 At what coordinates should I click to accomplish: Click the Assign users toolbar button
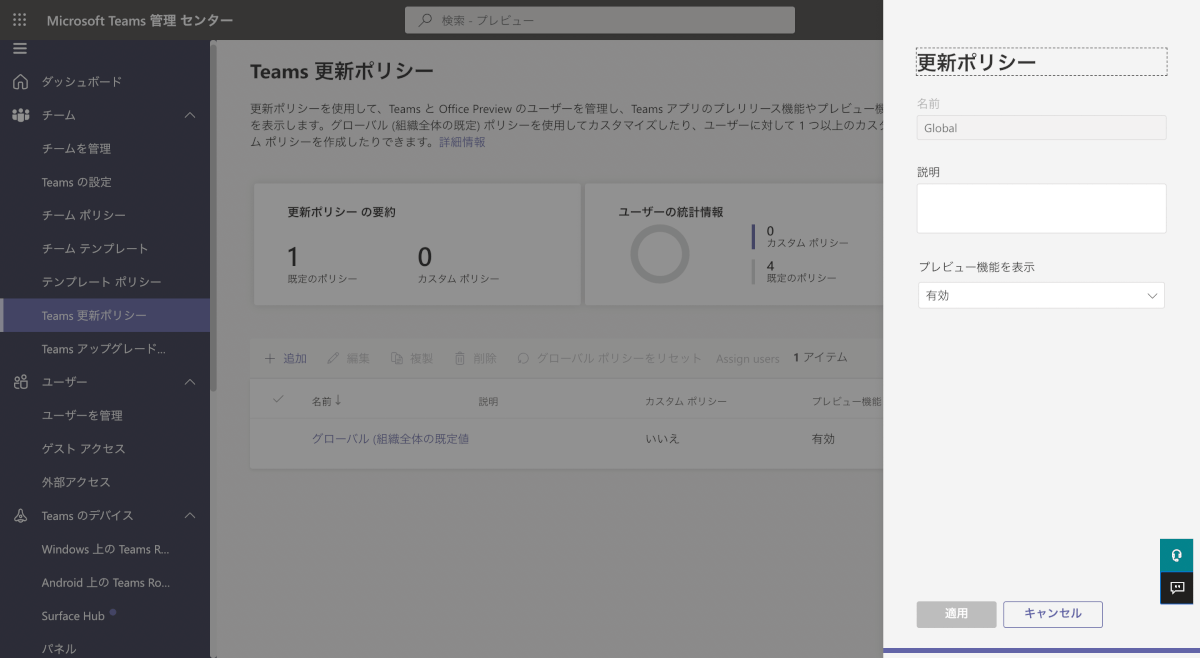747,359
